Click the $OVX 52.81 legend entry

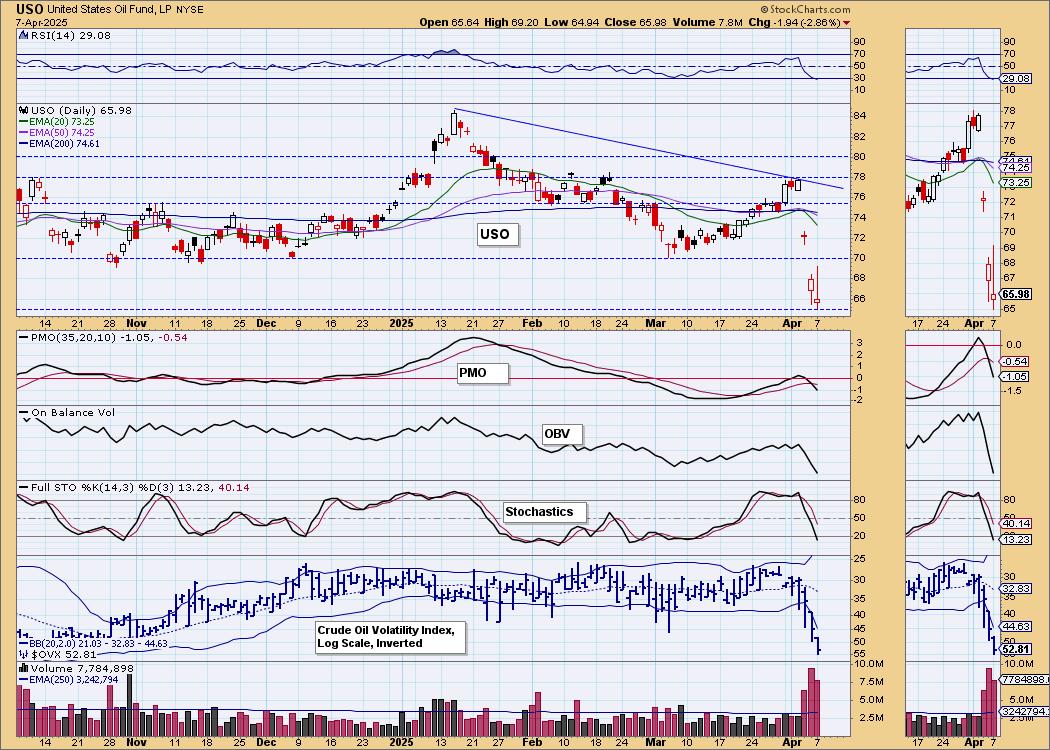[62, 654]
